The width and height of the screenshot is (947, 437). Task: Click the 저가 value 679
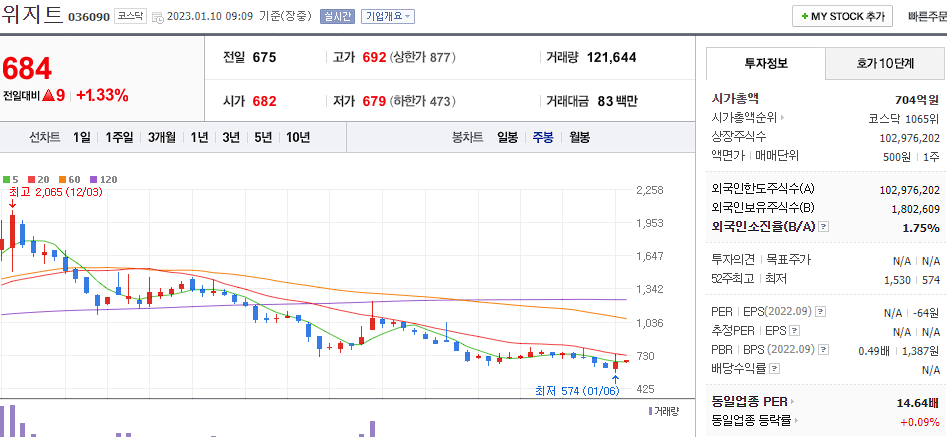pos(374,101)
